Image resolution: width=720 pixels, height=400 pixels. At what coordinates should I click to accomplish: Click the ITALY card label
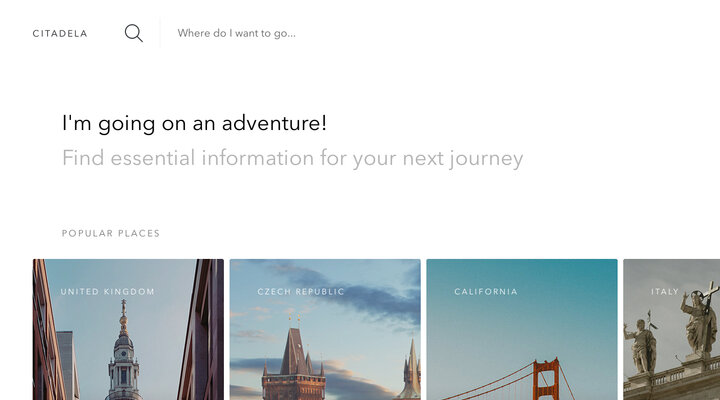[664, 292]
